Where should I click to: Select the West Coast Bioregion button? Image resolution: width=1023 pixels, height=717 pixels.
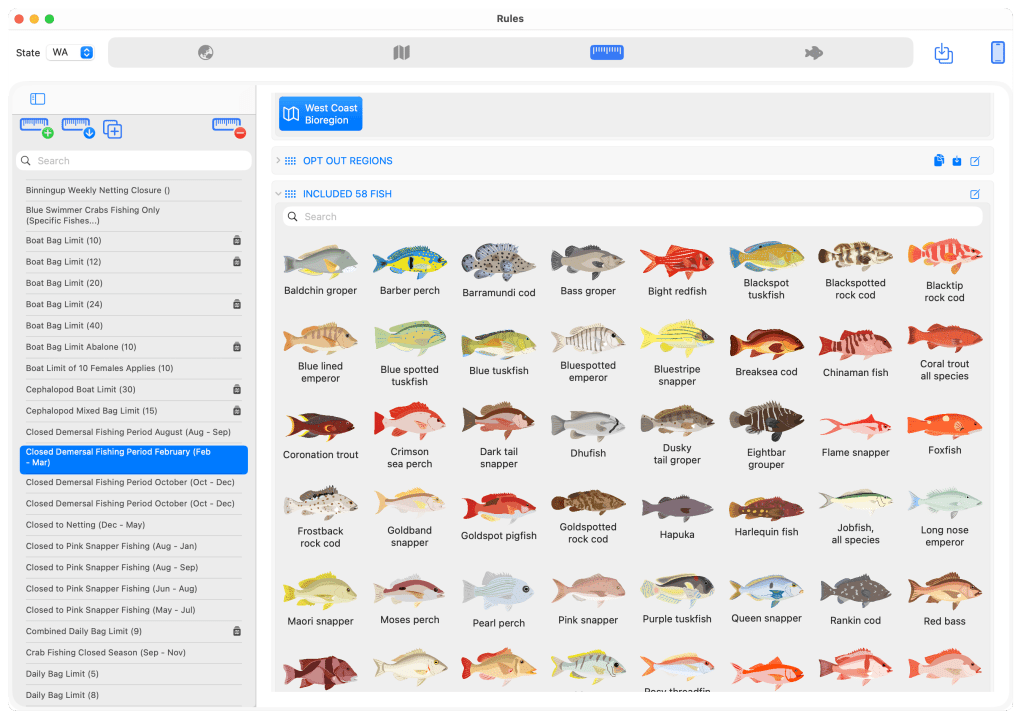tap(320, 114)
